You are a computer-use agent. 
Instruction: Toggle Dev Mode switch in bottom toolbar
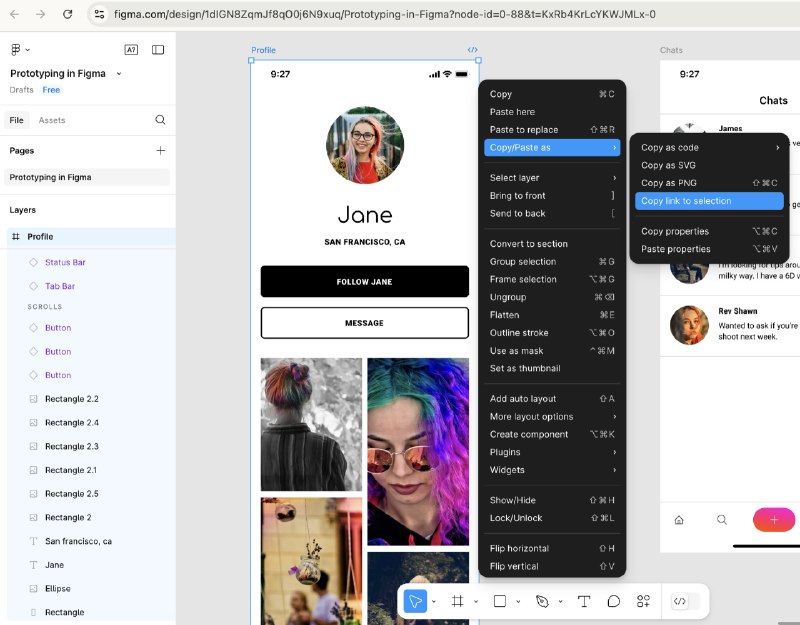click(x=686, y=602)
